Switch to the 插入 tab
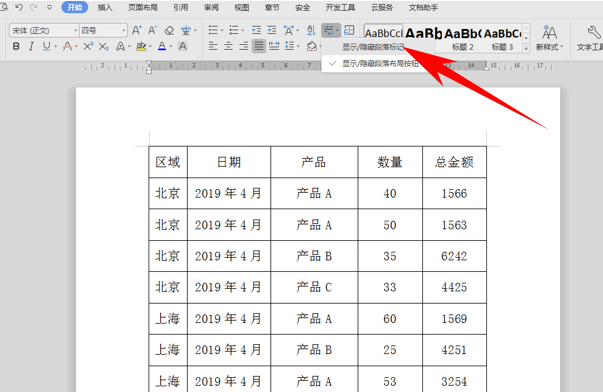 point(105,7)
